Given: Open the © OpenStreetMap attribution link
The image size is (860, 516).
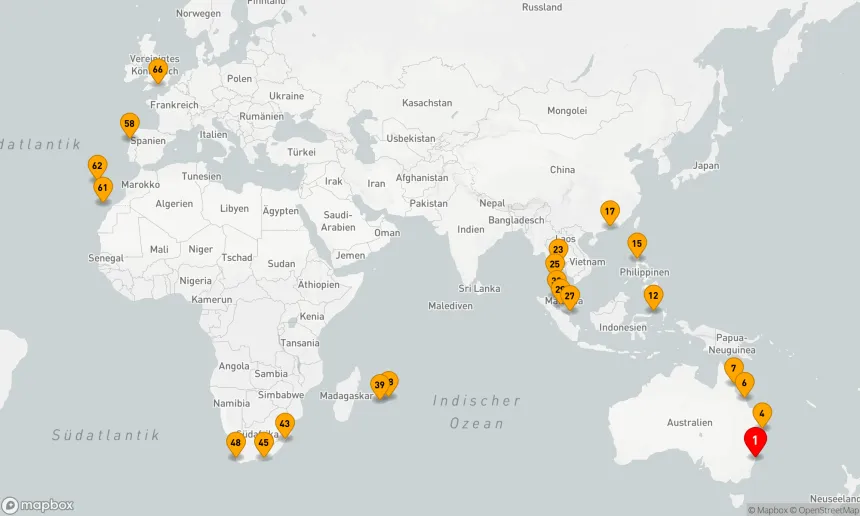Looking at the screenshot, I should click(x=824, y=510).
